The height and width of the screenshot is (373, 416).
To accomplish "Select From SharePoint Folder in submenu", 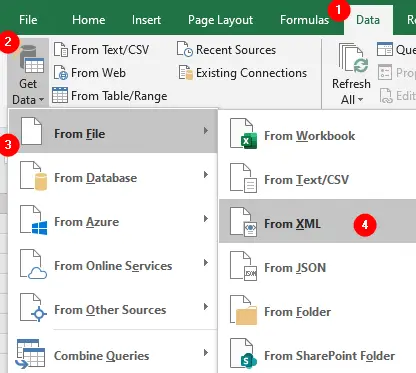I will (318, 353).
